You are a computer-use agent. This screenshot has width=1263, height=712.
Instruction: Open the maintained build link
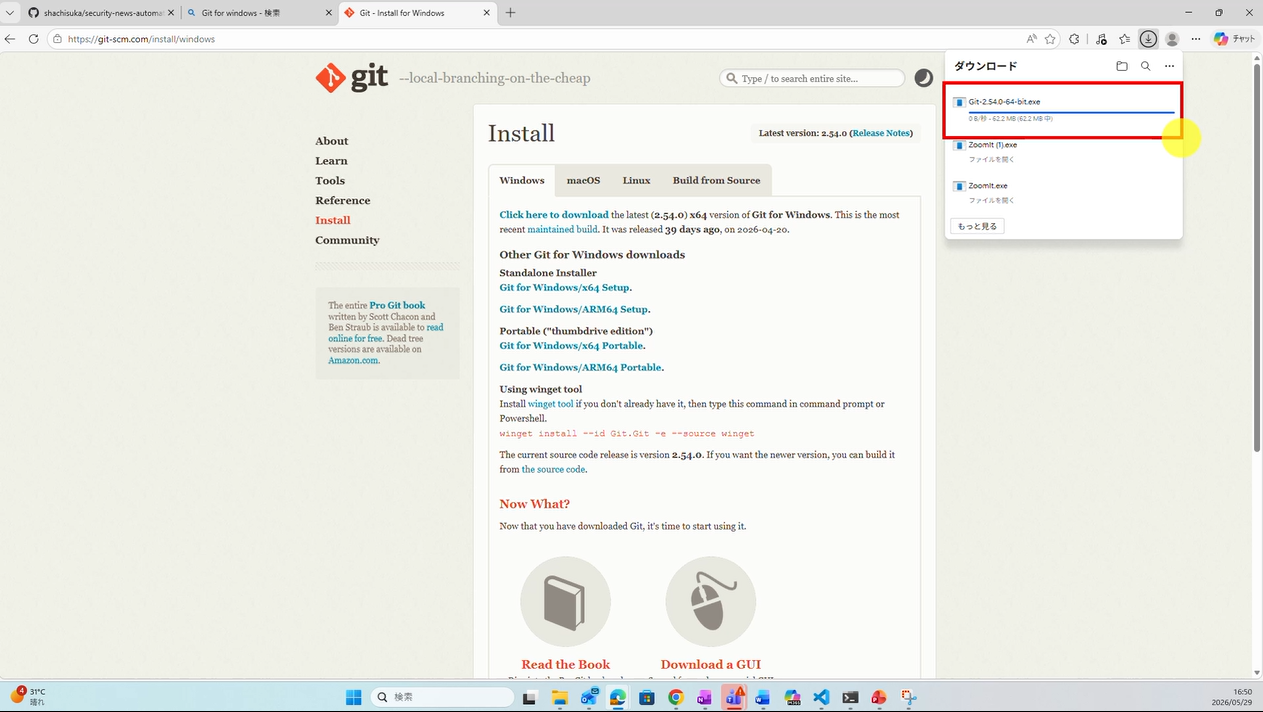[x=562, y=229]
